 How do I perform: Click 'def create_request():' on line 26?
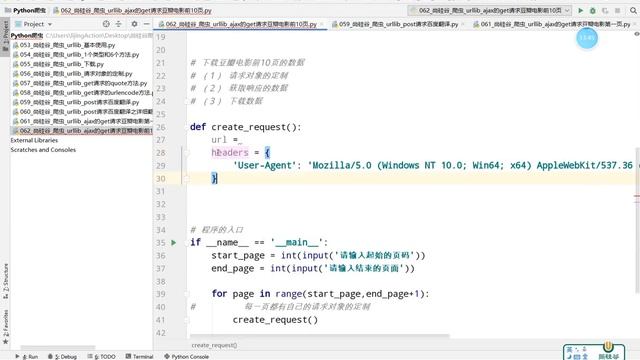(245, 127)
